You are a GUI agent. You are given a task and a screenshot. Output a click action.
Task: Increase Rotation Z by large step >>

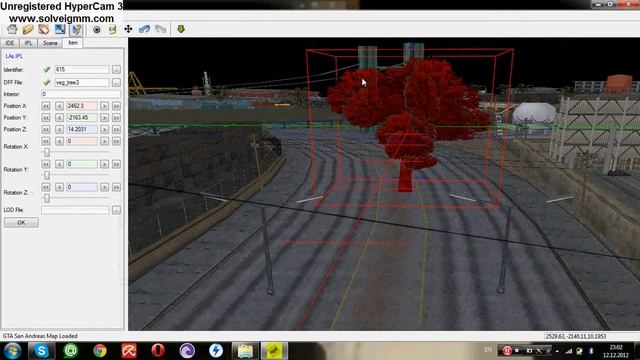[x=116, y=187]
